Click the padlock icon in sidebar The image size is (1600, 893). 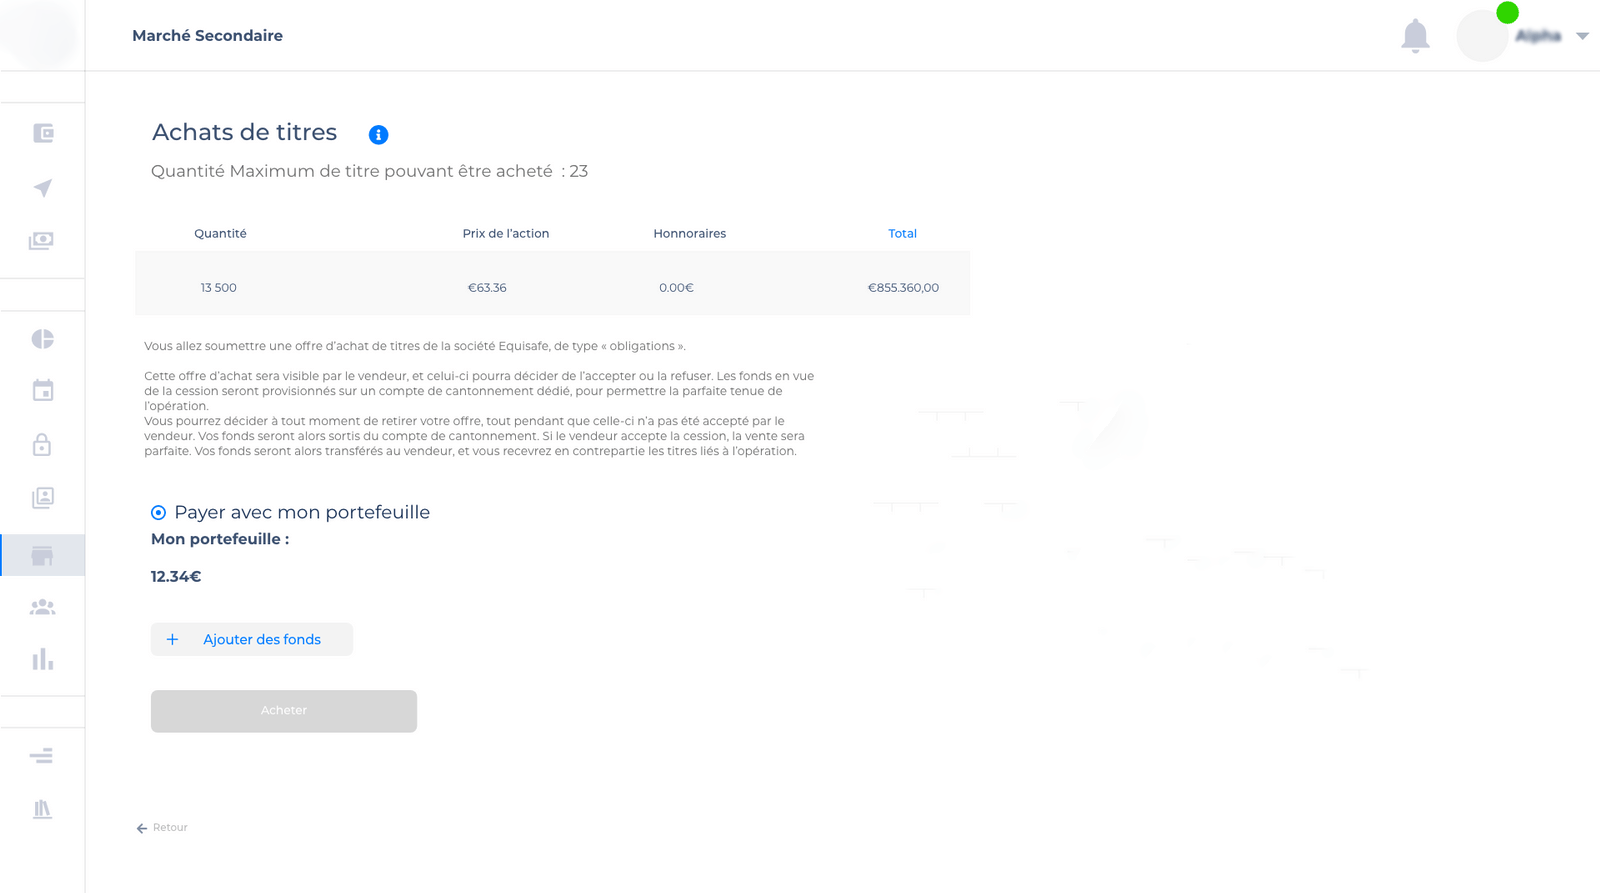(x=42, y=445)
